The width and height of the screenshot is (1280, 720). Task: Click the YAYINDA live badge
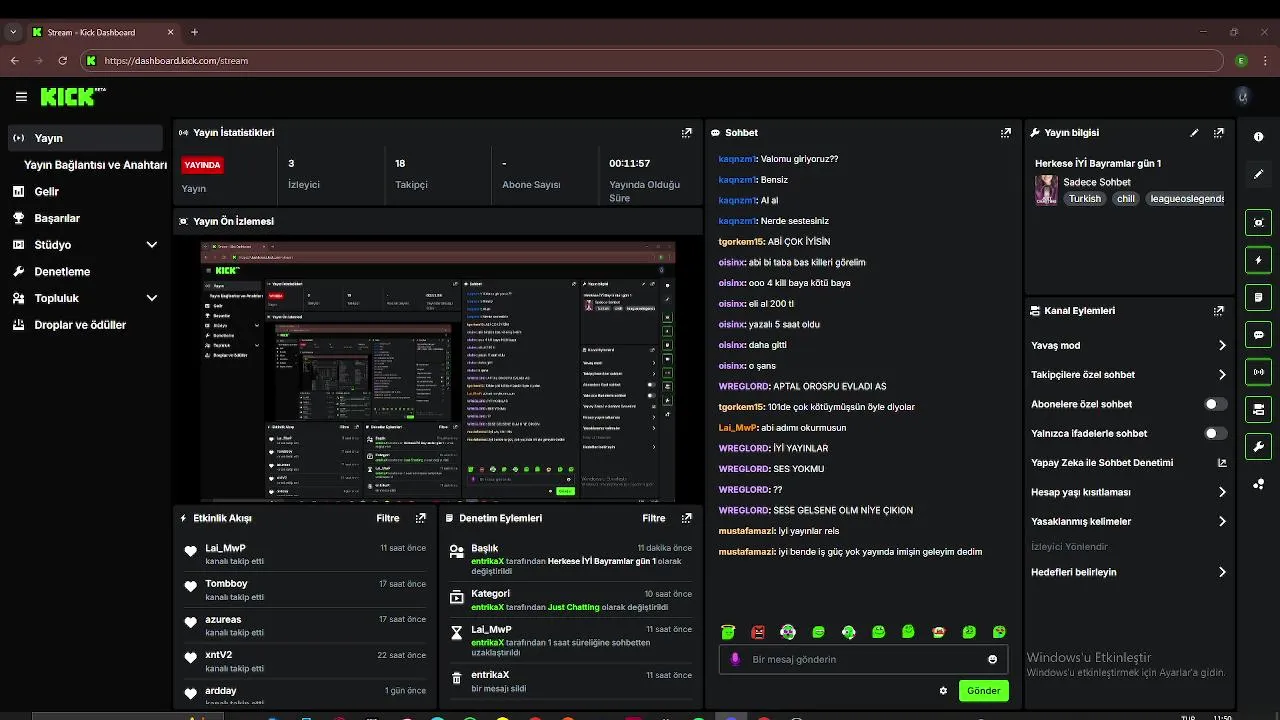click(x=202, y=165)
